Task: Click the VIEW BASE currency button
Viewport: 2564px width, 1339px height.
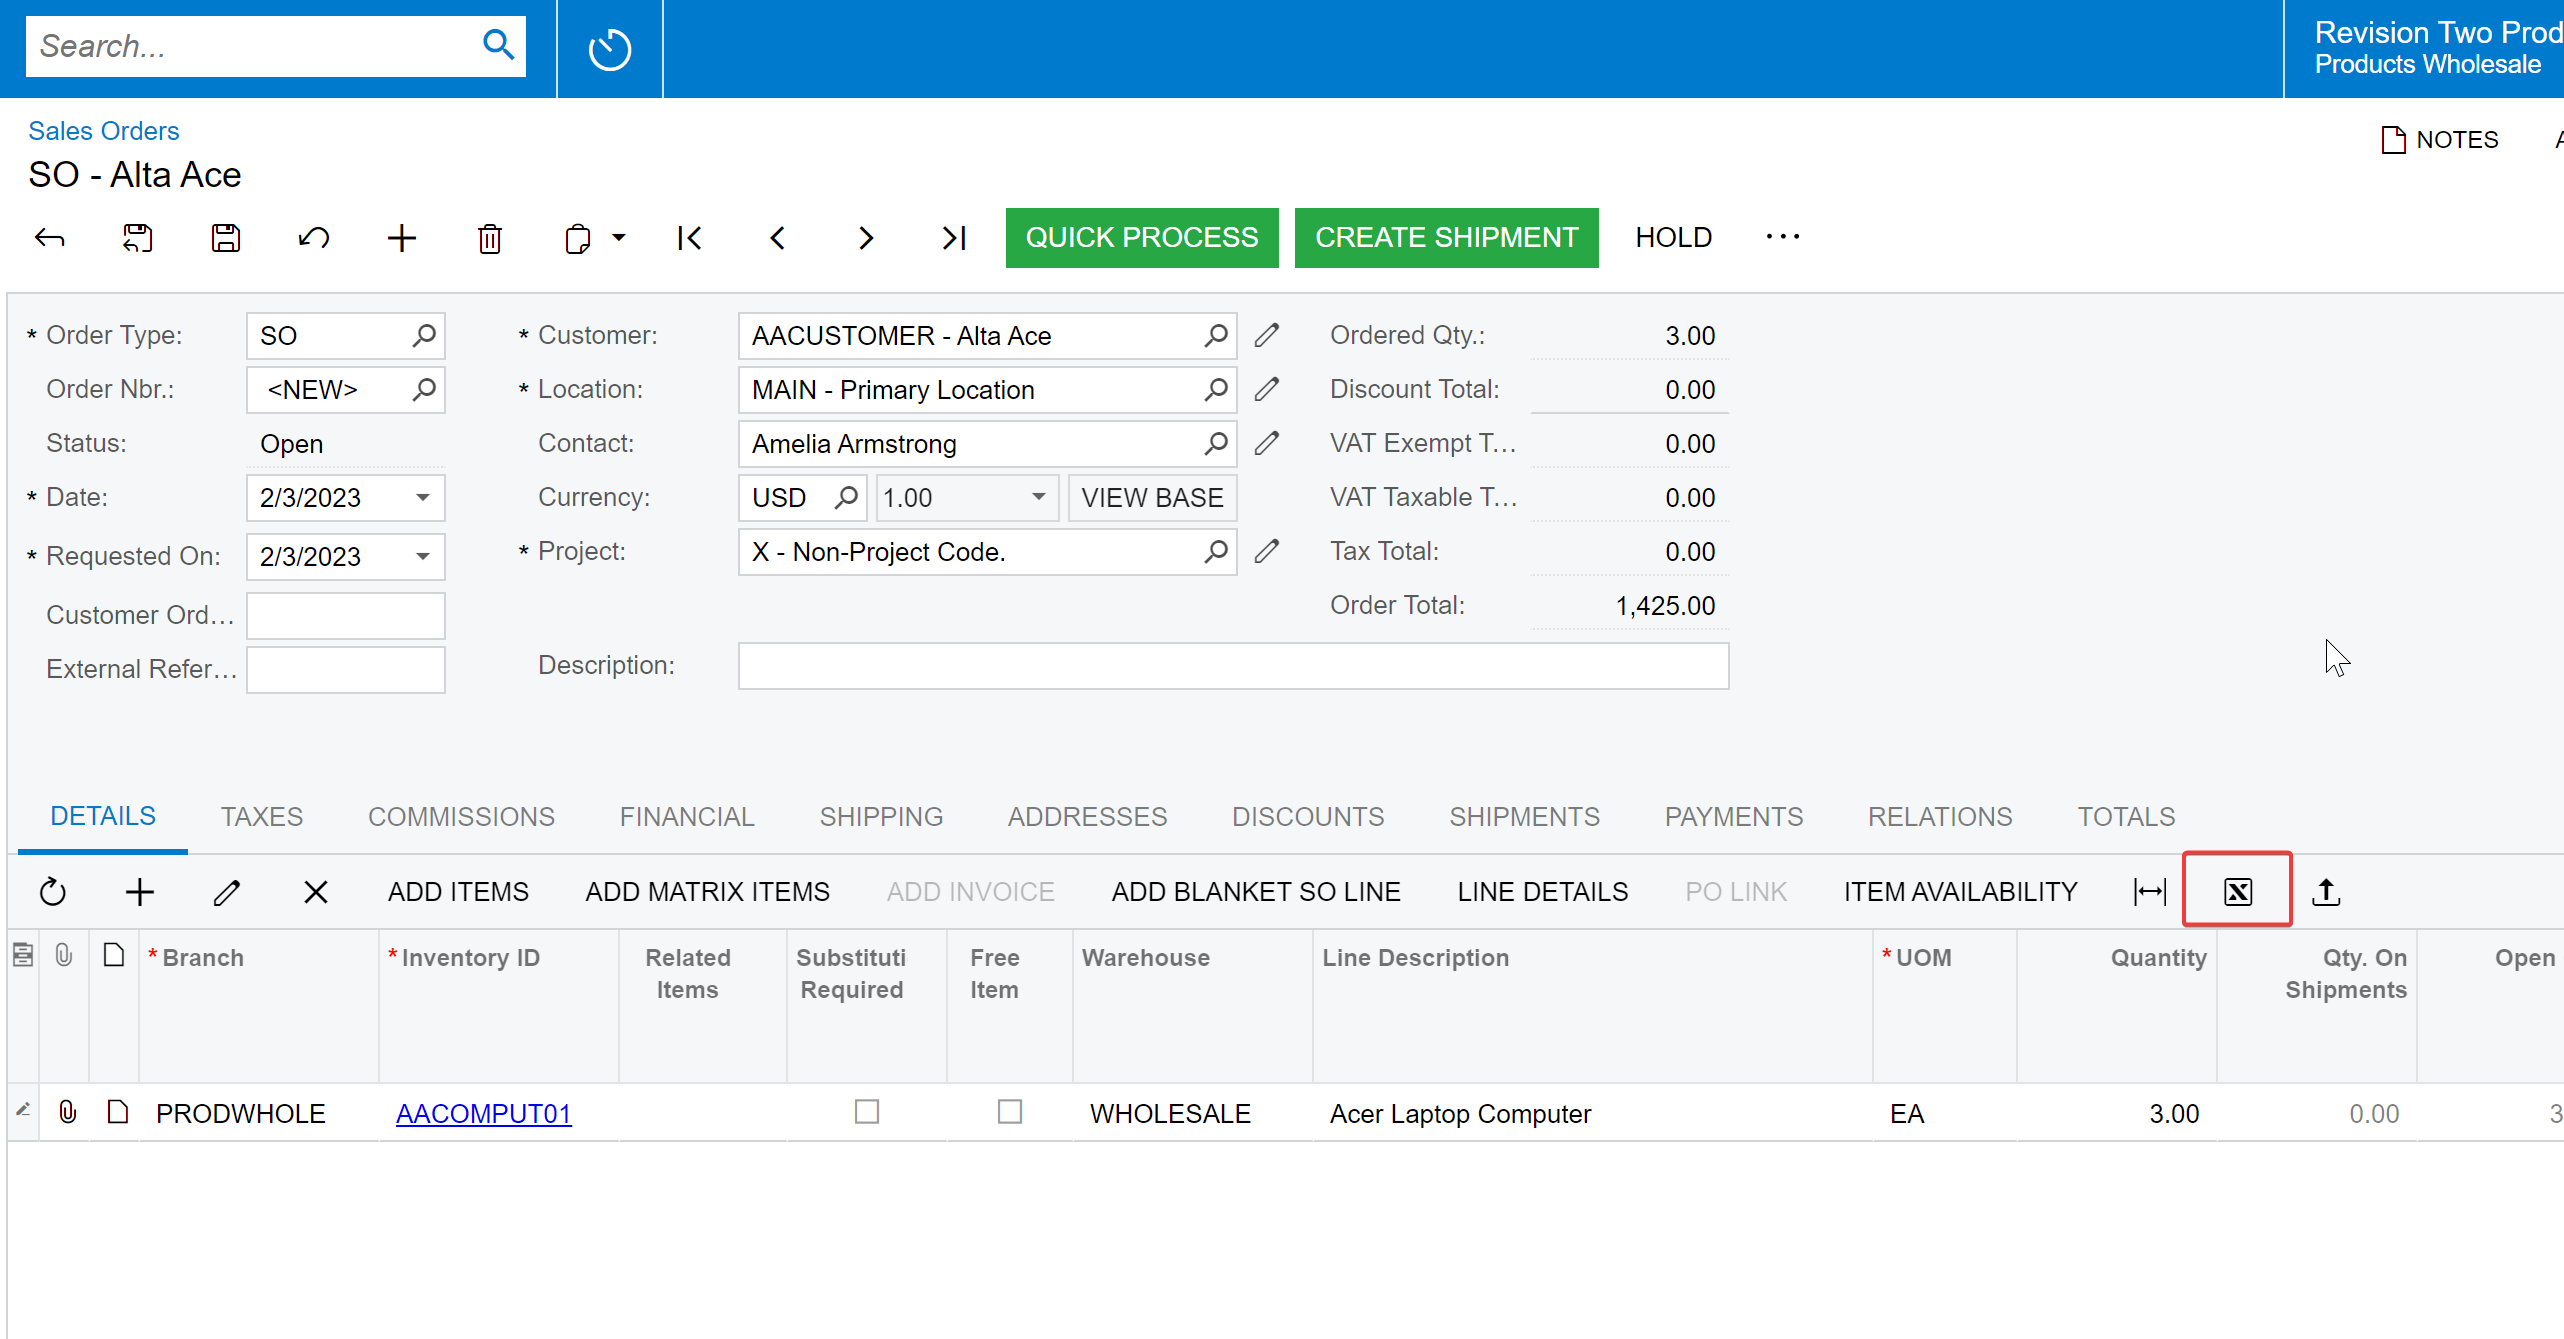Action: click(x=1151, y=497)
